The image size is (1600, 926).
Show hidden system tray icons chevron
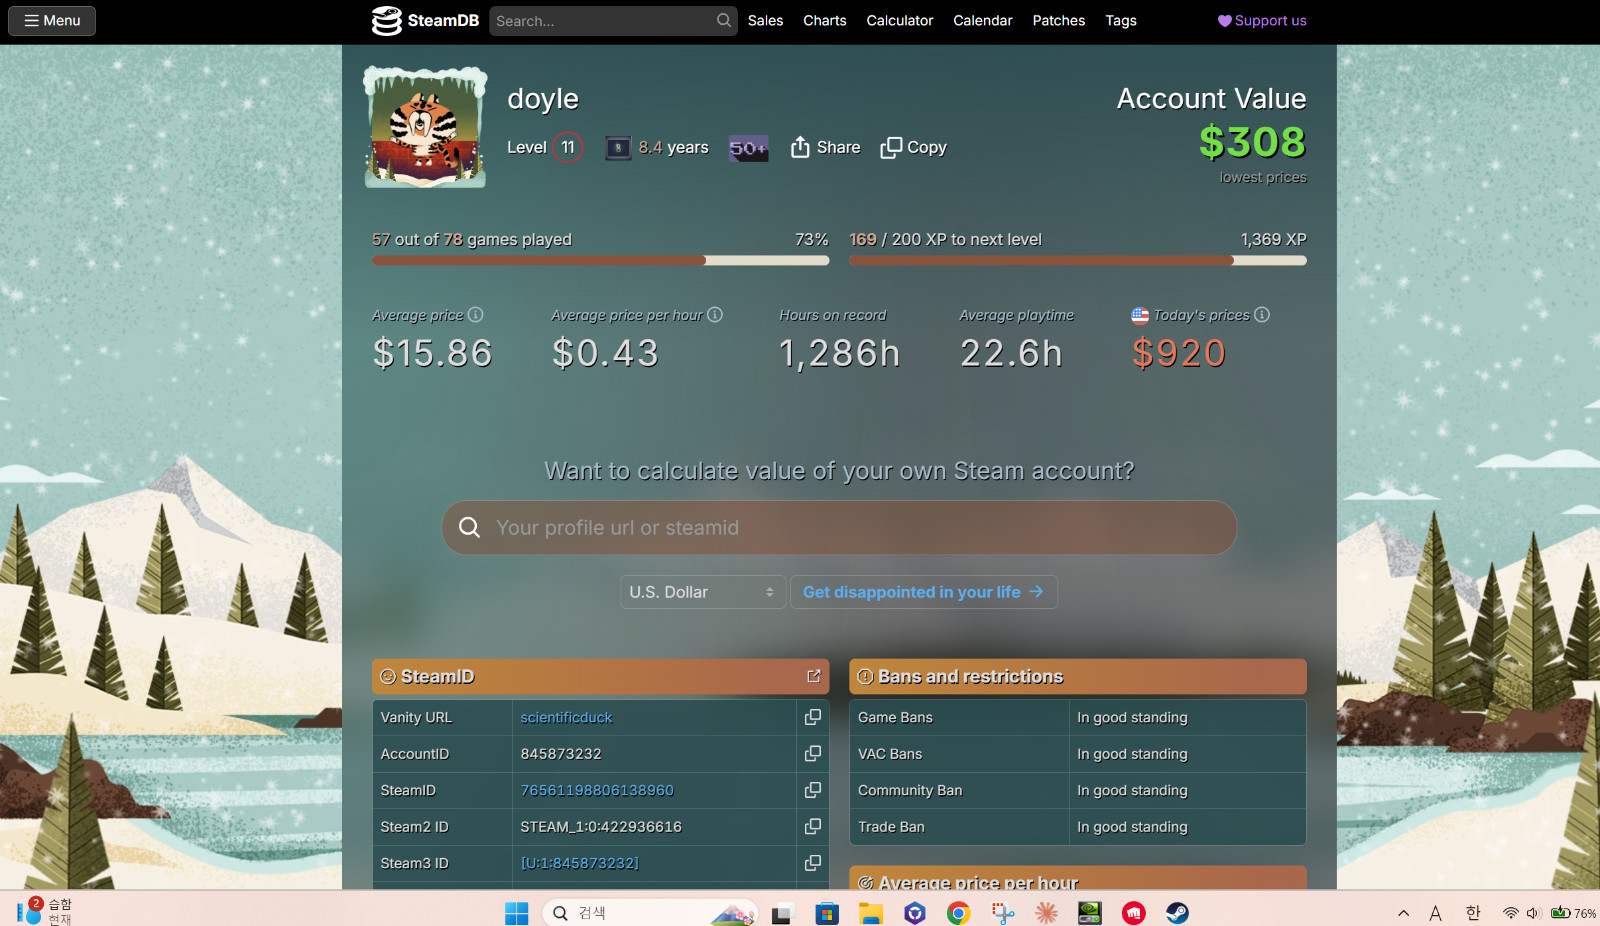[x=1404, y=912]
